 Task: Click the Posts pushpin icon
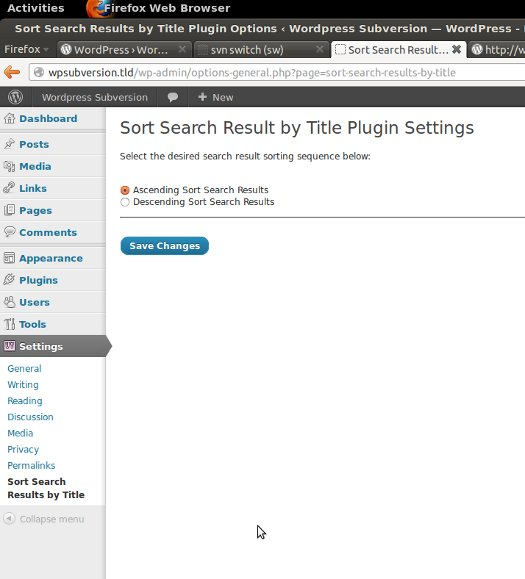(9, 144)
